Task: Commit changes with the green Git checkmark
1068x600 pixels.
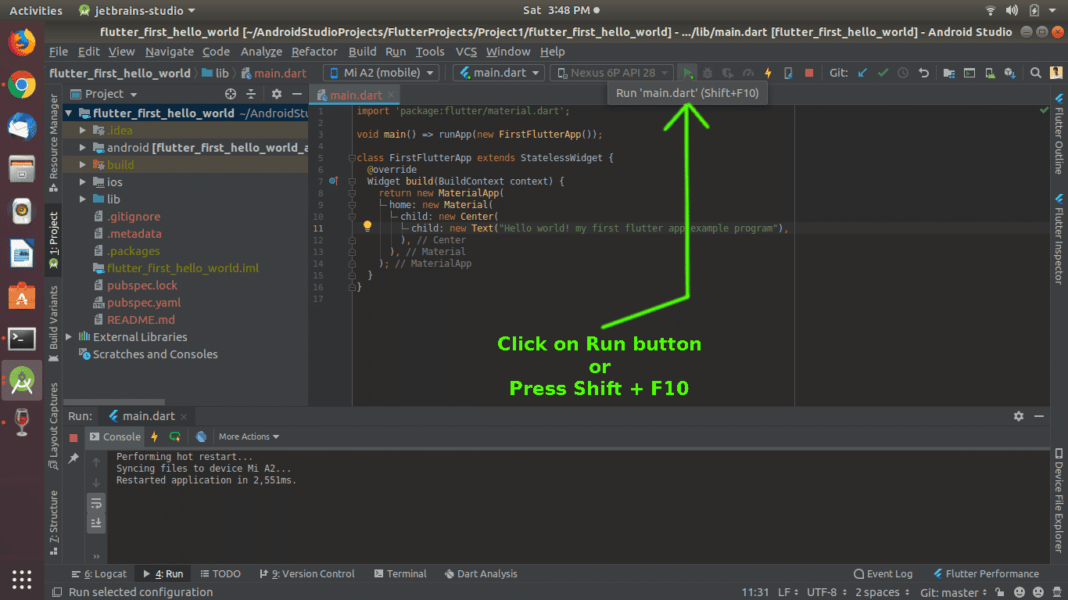Action: [x=884, y=72]
